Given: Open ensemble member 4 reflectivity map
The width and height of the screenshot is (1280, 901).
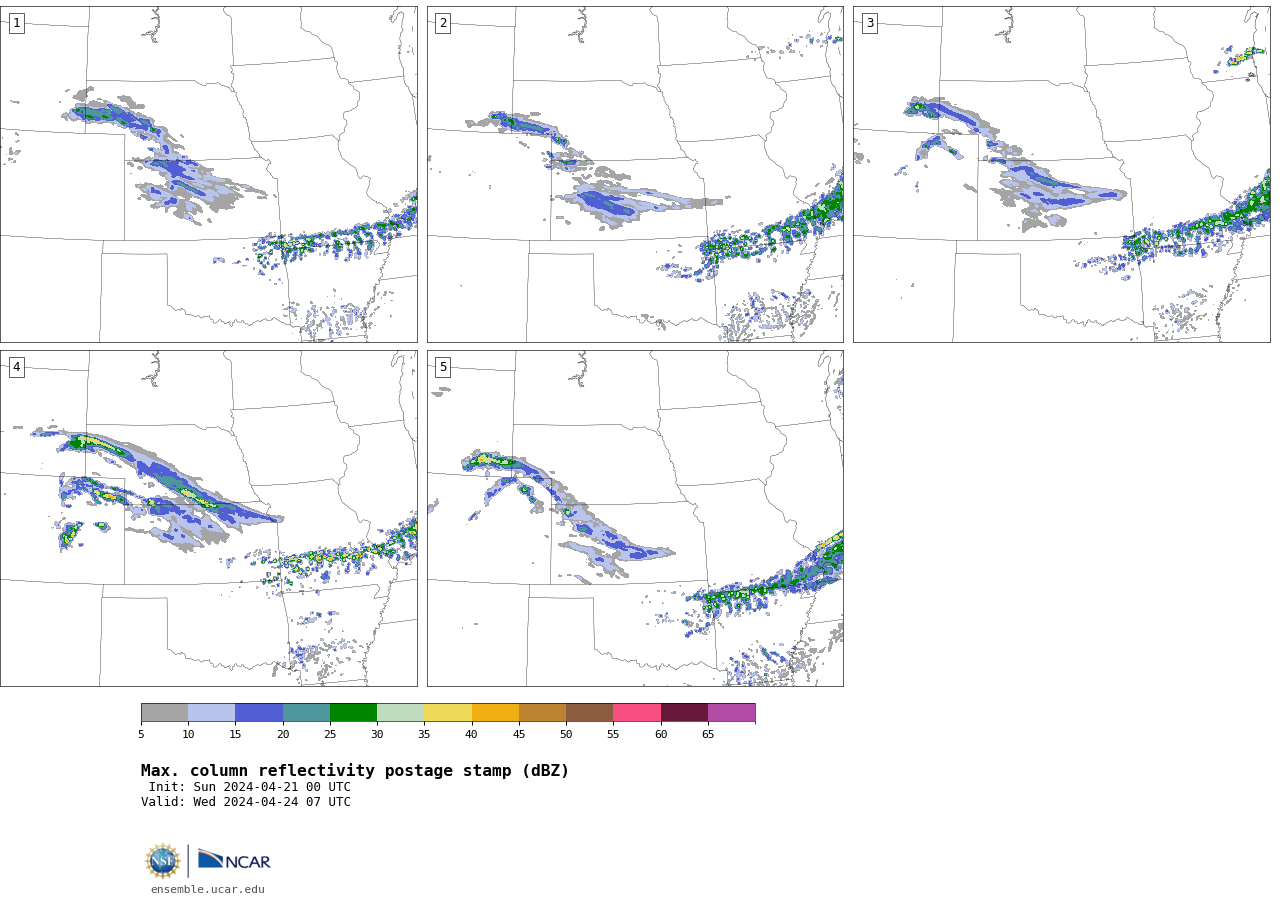Looking at the screenshot, I should [208, 518].
